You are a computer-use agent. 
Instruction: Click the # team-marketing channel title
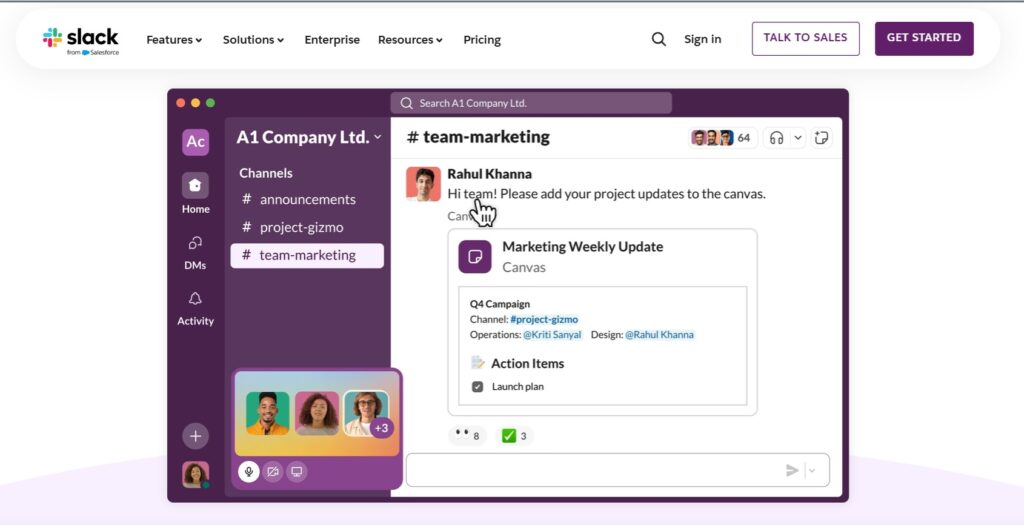pyautogui.click(x=478, y=137)
